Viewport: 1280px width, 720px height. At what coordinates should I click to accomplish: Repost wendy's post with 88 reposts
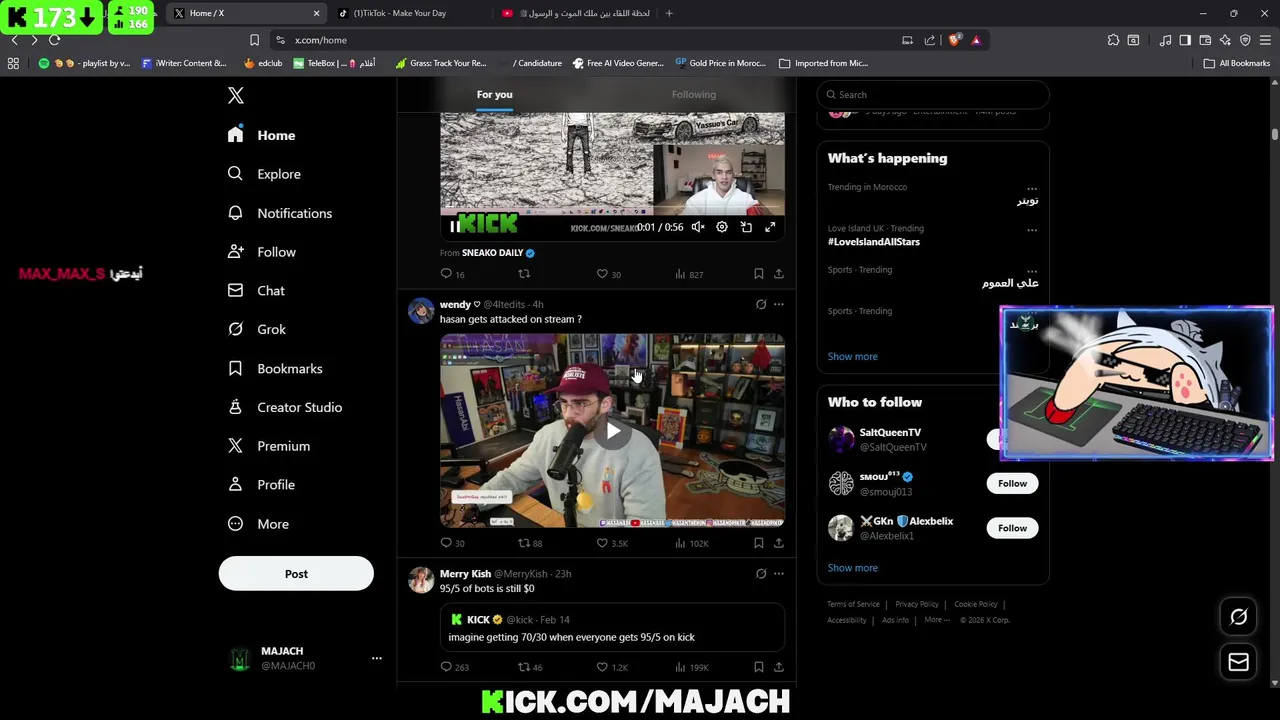tap(529, 543)
